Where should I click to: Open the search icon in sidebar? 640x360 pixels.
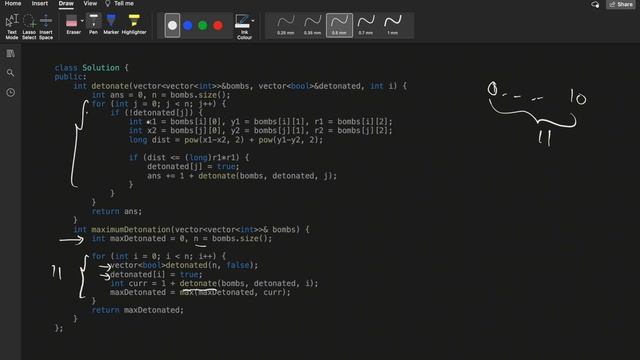(11, 73)
